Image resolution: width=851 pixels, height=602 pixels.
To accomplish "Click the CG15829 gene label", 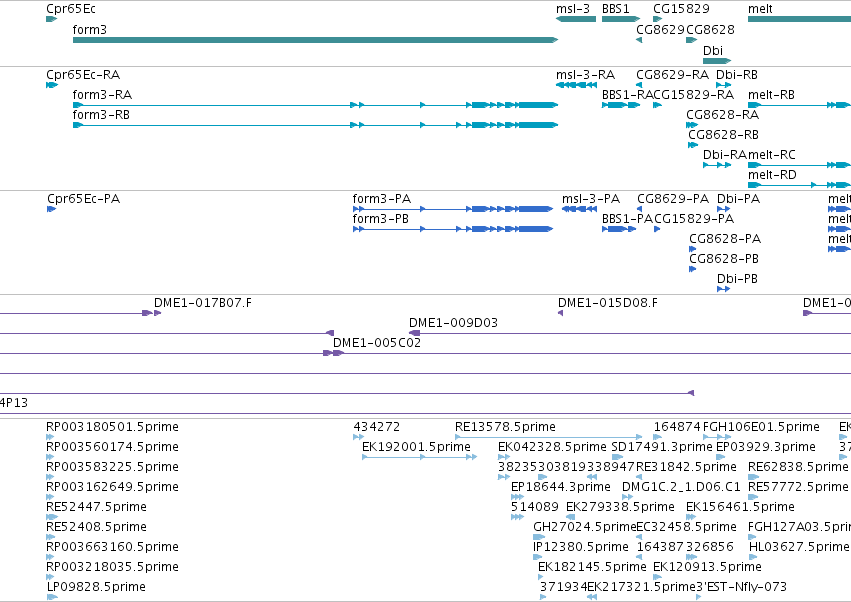I will pos(681,9).
